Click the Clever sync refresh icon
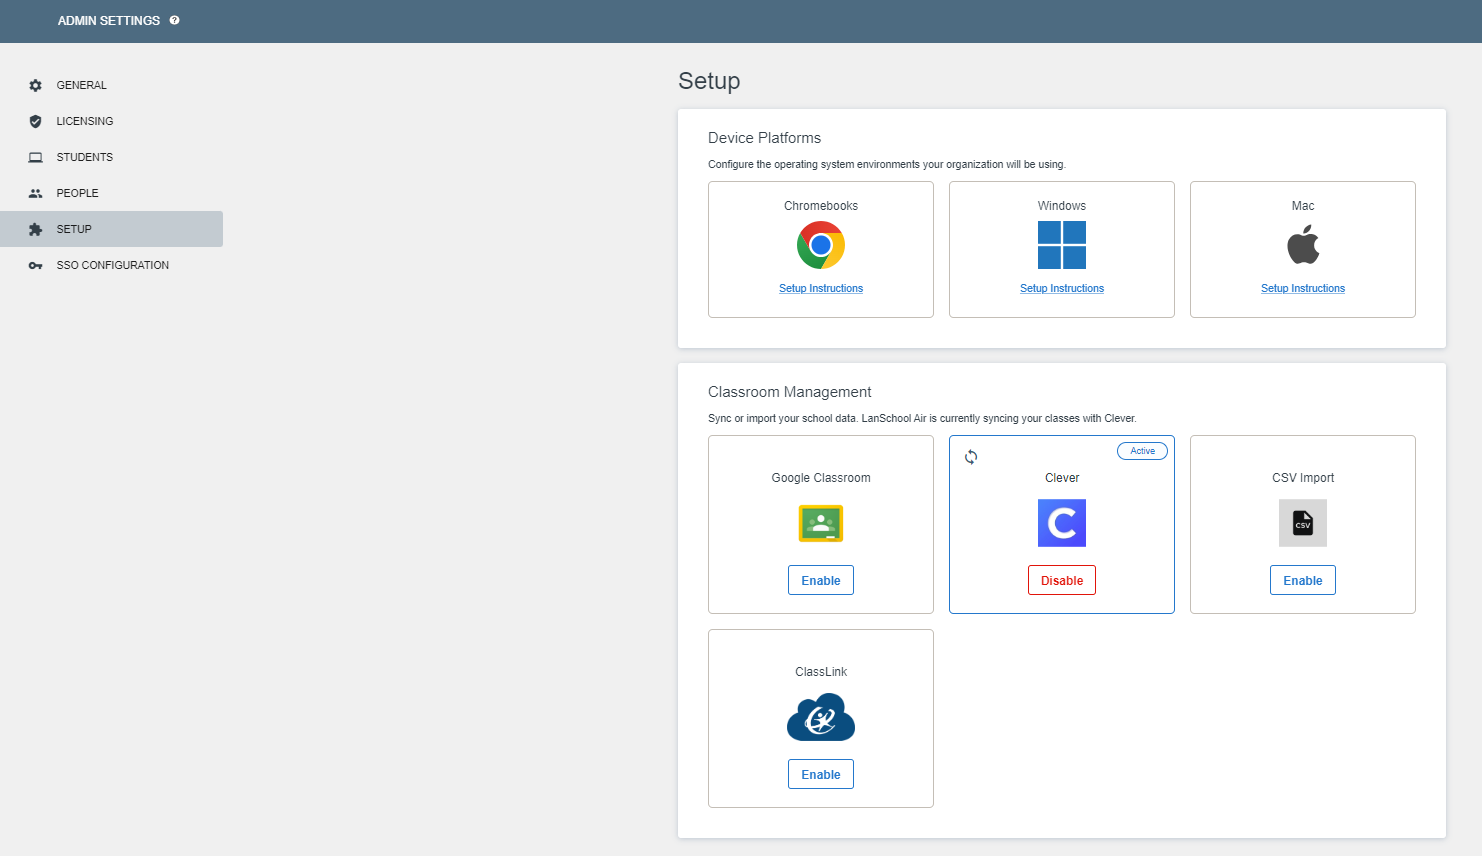1482x856 pixels. (971, 457)
